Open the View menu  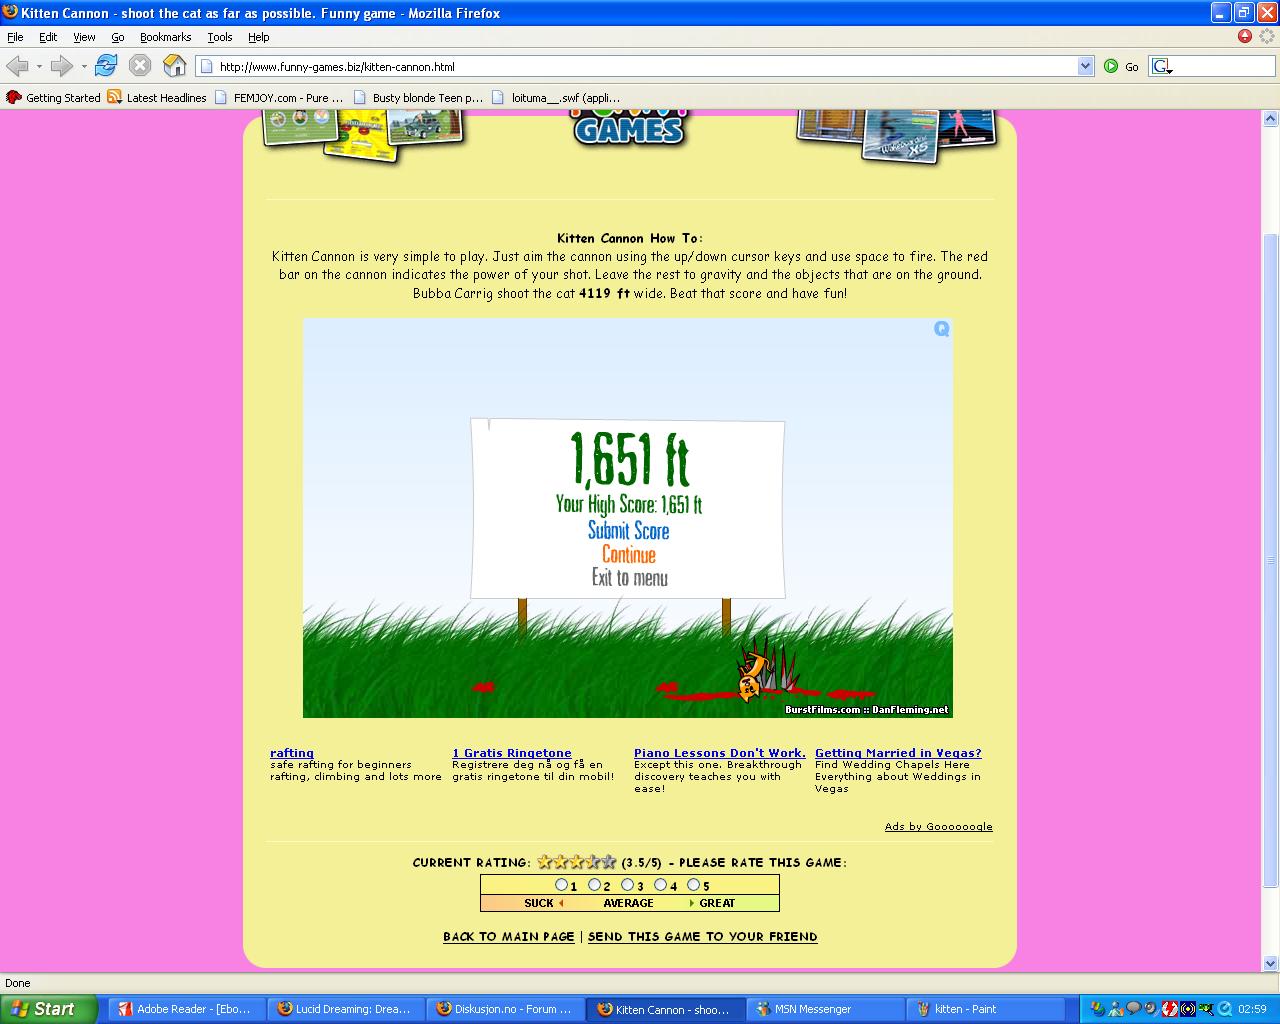(84, 37)
